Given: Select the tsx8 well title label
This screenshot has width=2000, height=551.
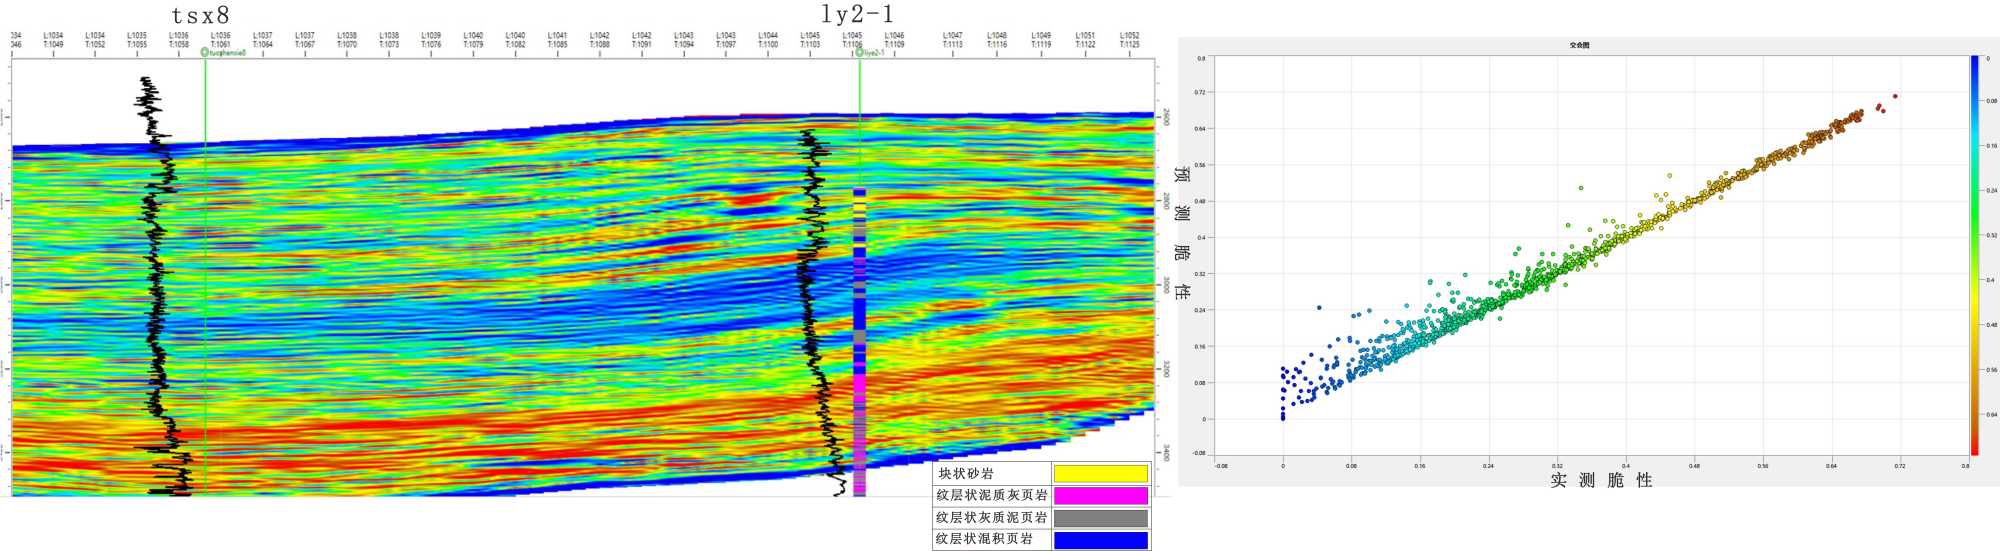Looking at the screenshot, I should (200, 15).
